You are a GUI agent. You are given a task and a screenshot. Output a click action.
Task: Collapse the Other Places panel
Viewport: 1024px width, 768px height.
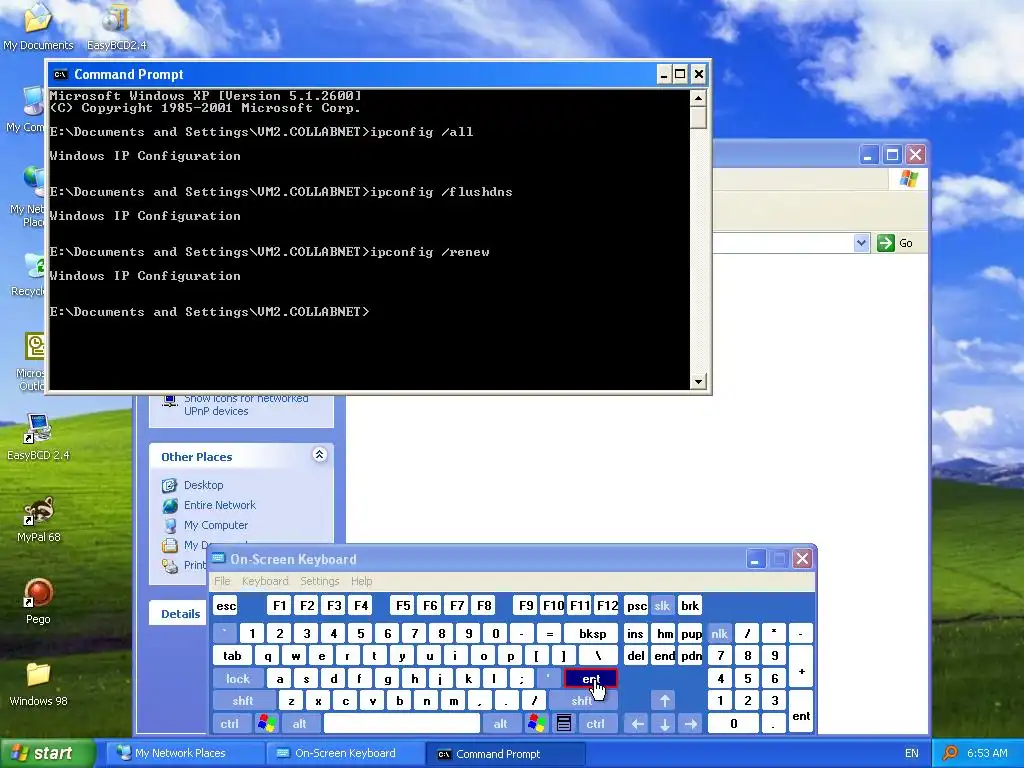point(319,455)
